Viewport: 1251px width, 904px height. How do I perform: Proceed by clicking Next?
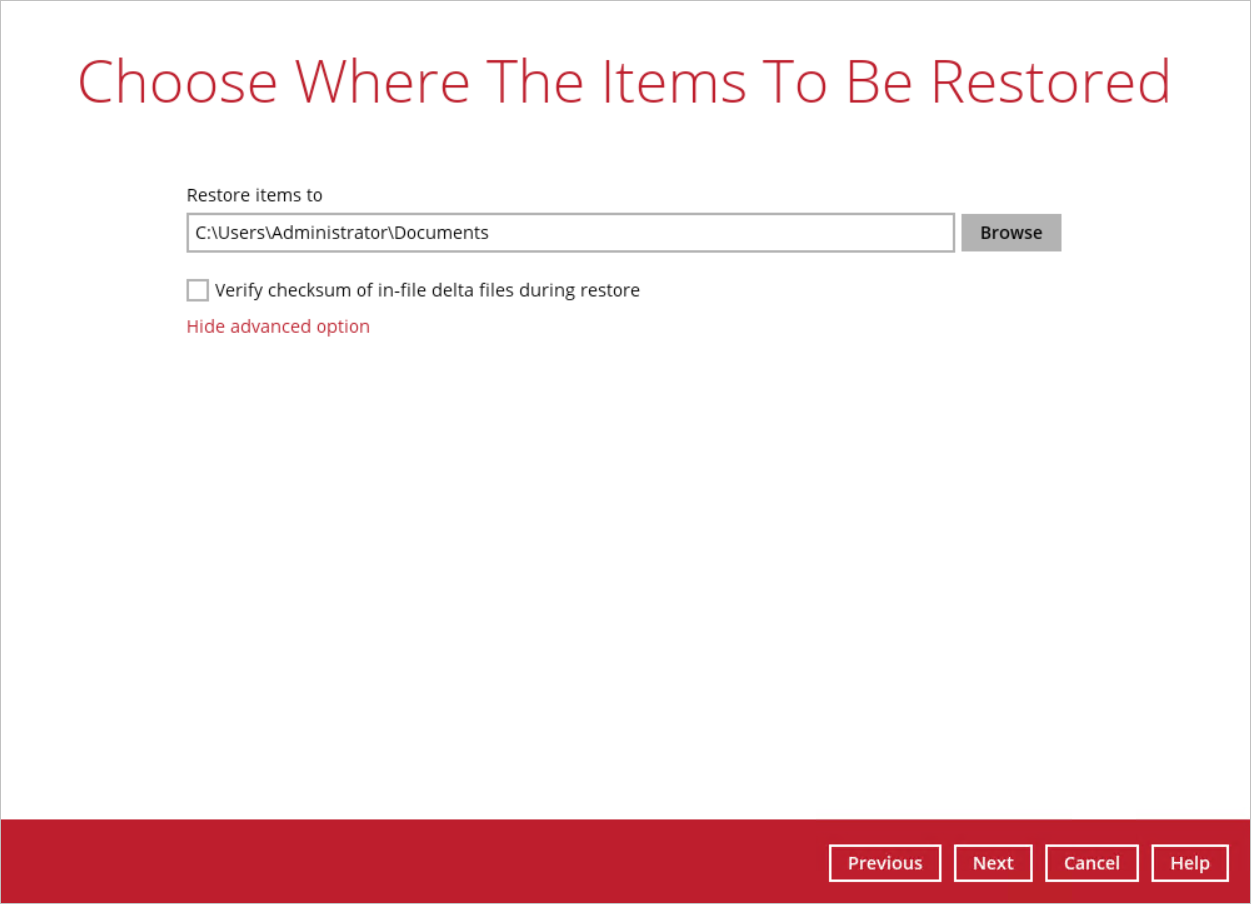tap(992, 863)
